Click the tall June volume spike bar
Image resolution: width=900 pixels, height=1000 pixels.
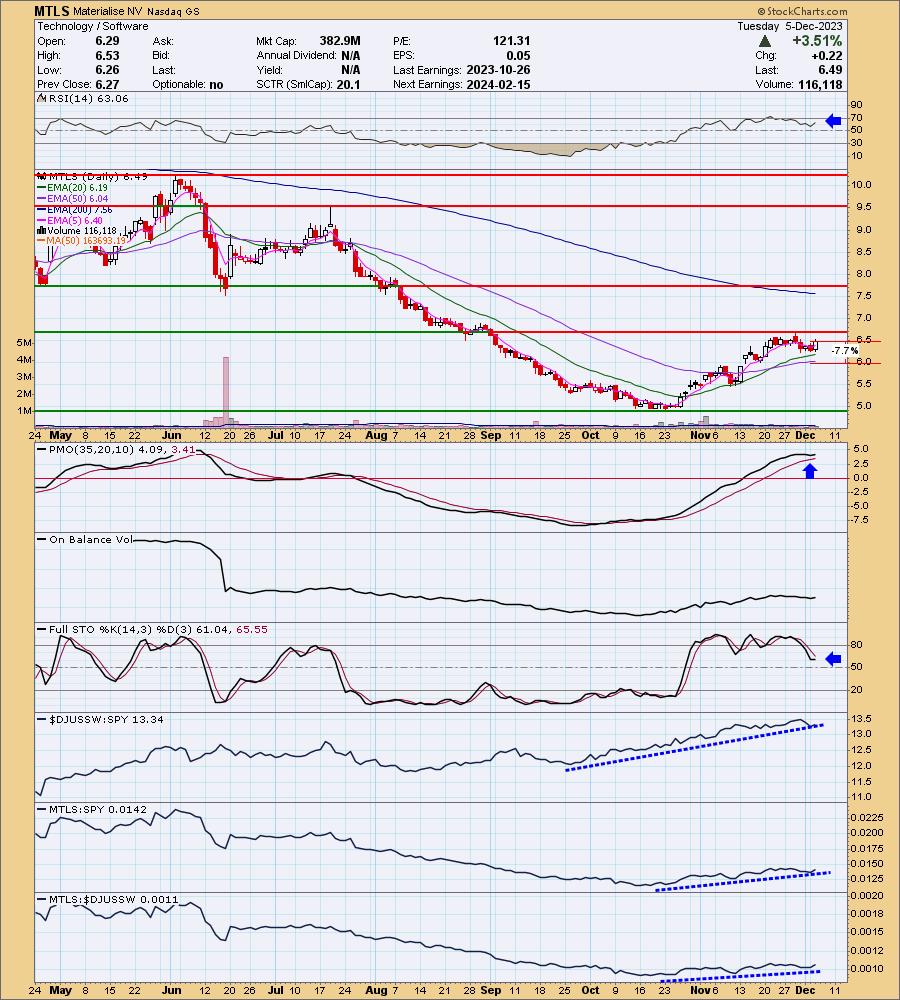[x=226, y=391]
